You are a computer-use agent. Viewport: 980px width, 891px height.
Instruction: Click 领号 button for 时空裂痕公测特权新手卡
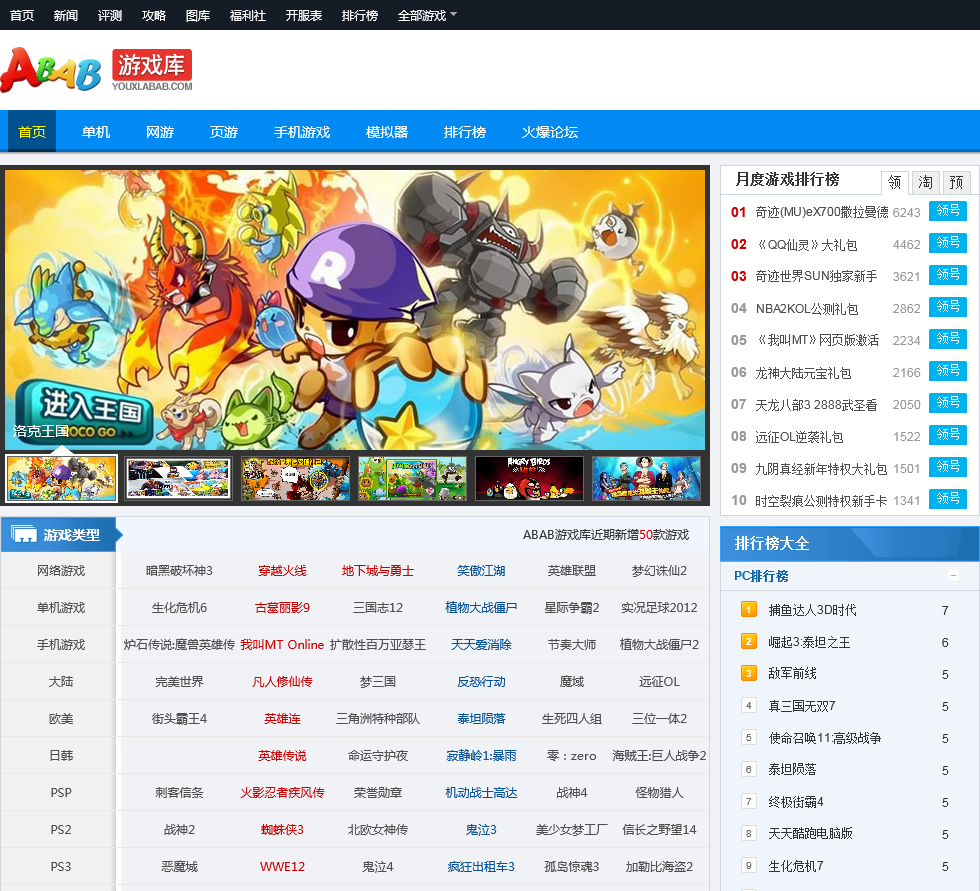click(x=948, y=499)
